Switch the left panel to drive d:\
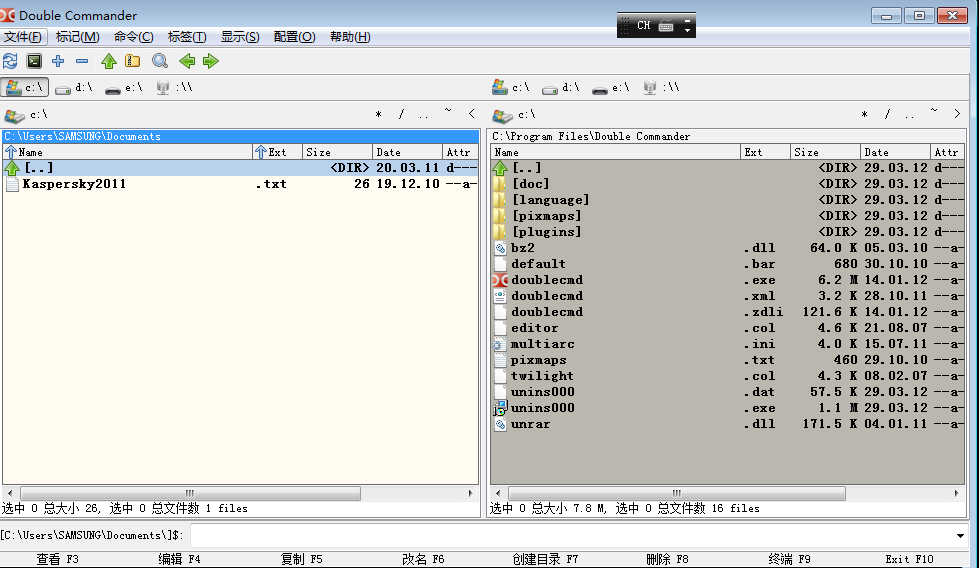This screenshot has height=568, width=979. [74, 87]
